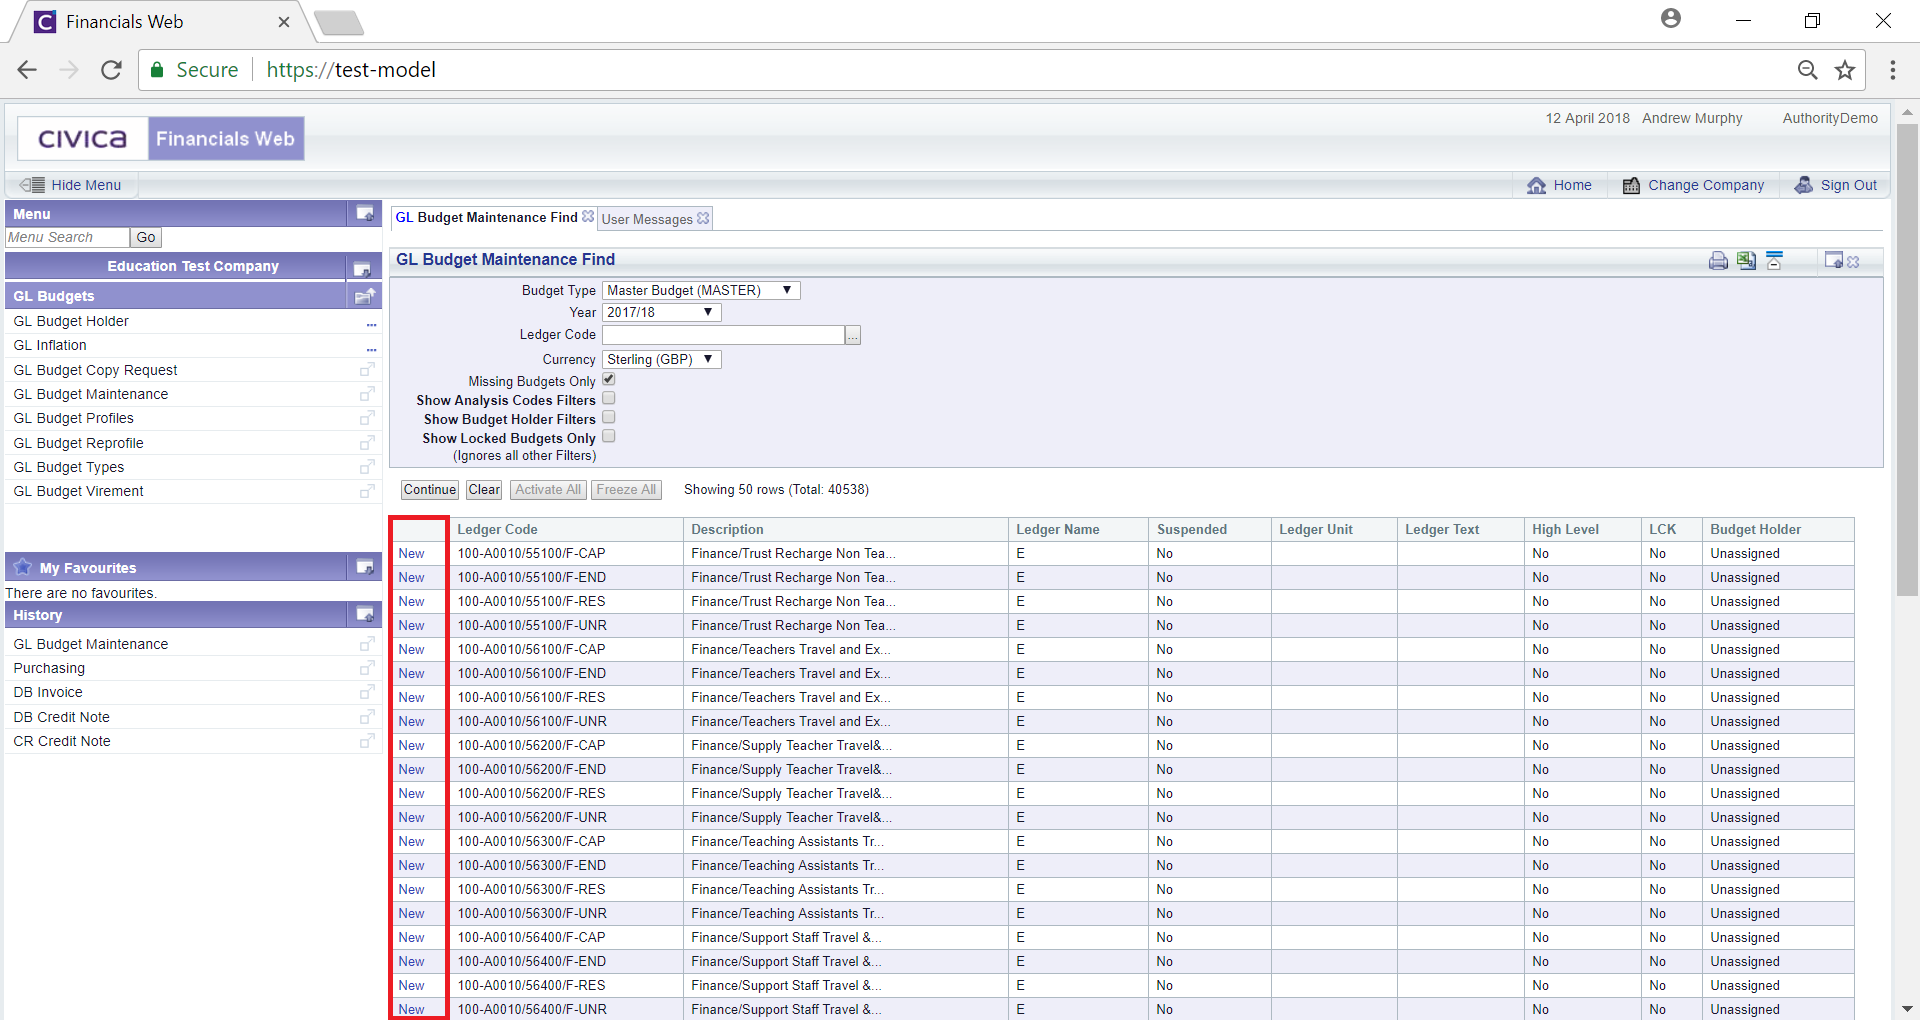Open the Chrome profile account icon
The image size is (1920, 1020).
1671,19
